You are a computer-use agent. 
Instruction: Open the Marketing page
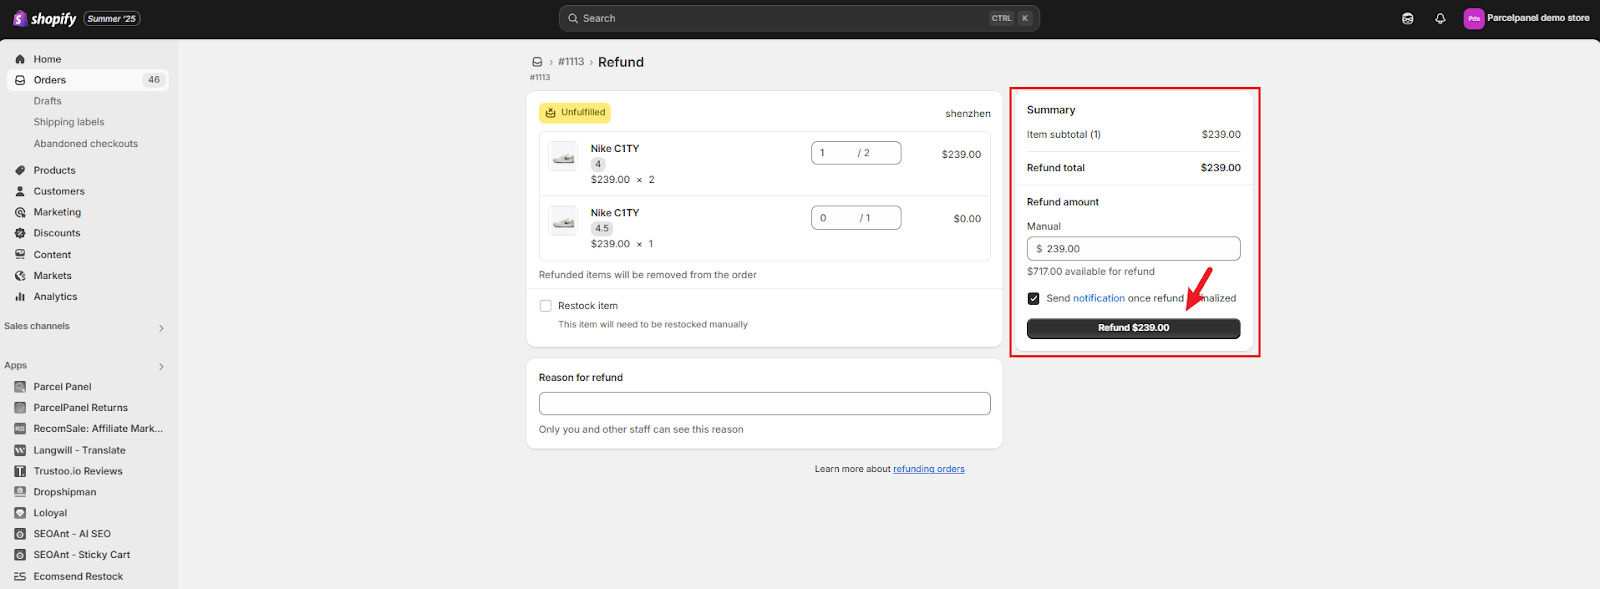(x=57, y=212)
